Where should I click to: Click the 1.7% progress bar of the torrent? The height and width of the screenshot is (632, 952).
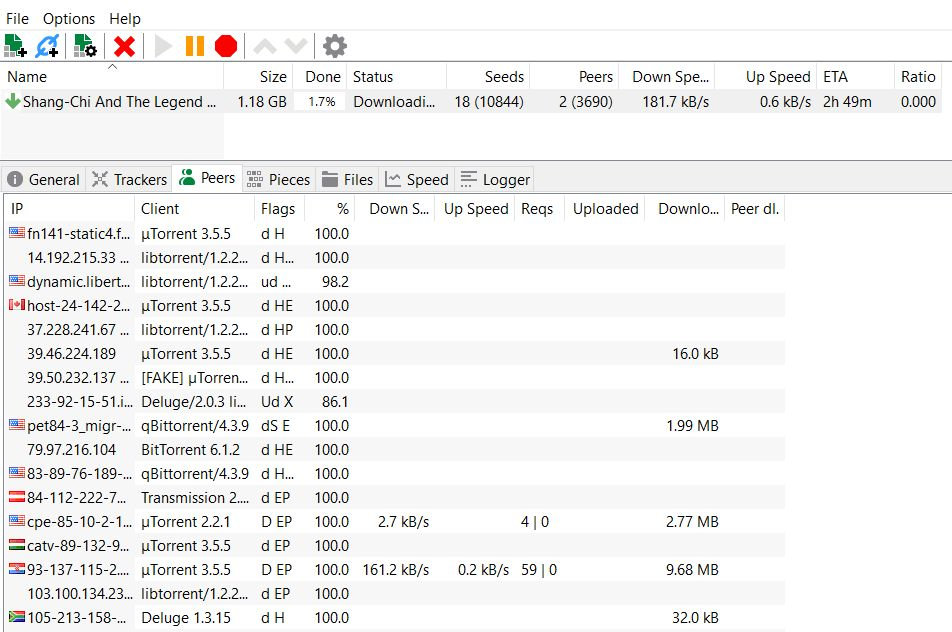tap(321, 102)
